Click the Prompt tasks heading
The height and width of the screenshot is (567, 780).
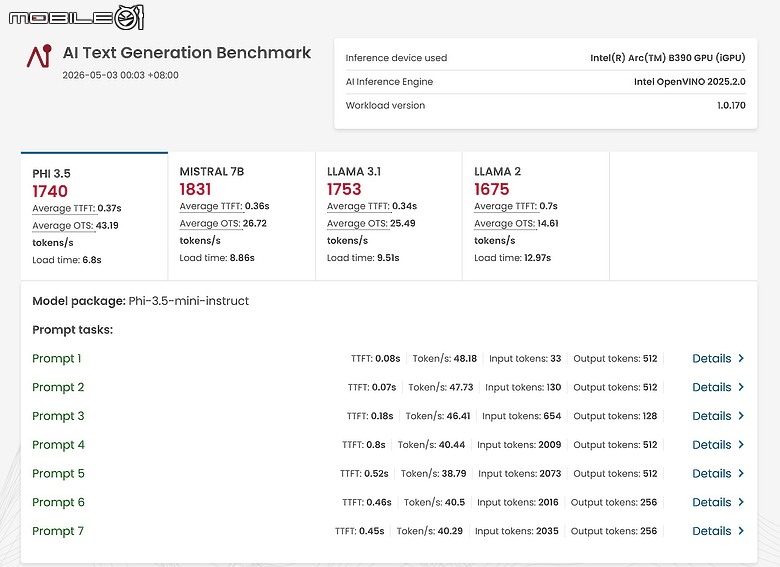click(x=73, y=330)
